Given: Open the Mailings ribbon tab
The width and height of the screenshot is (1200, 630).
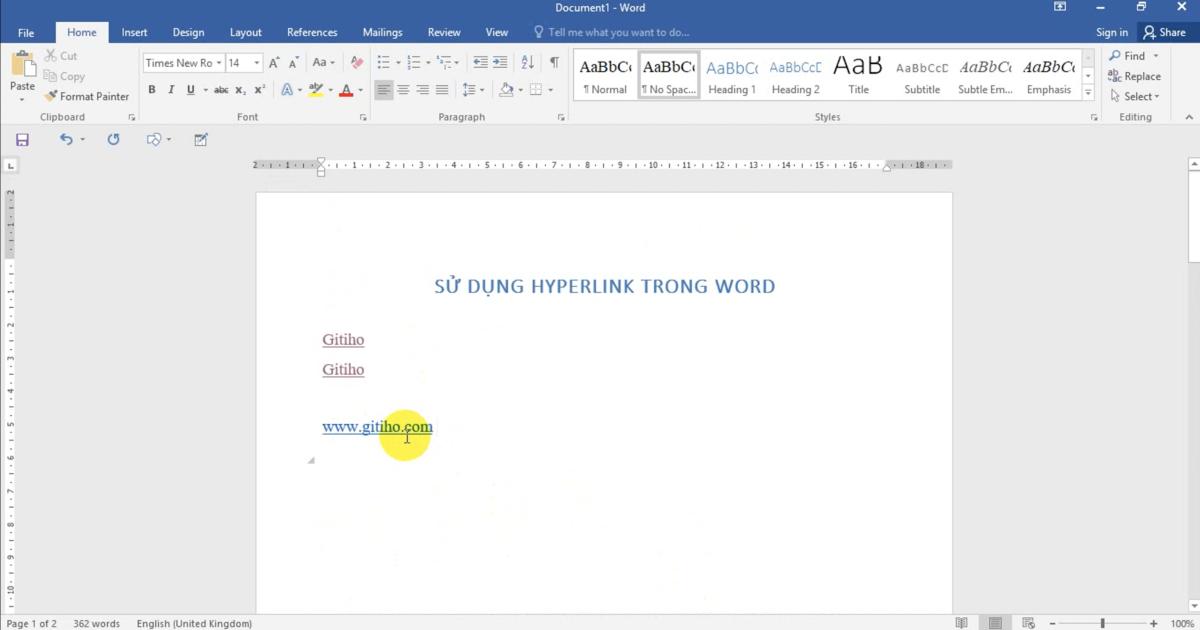Looking at the screenshot, I should (x=382, y=31).
